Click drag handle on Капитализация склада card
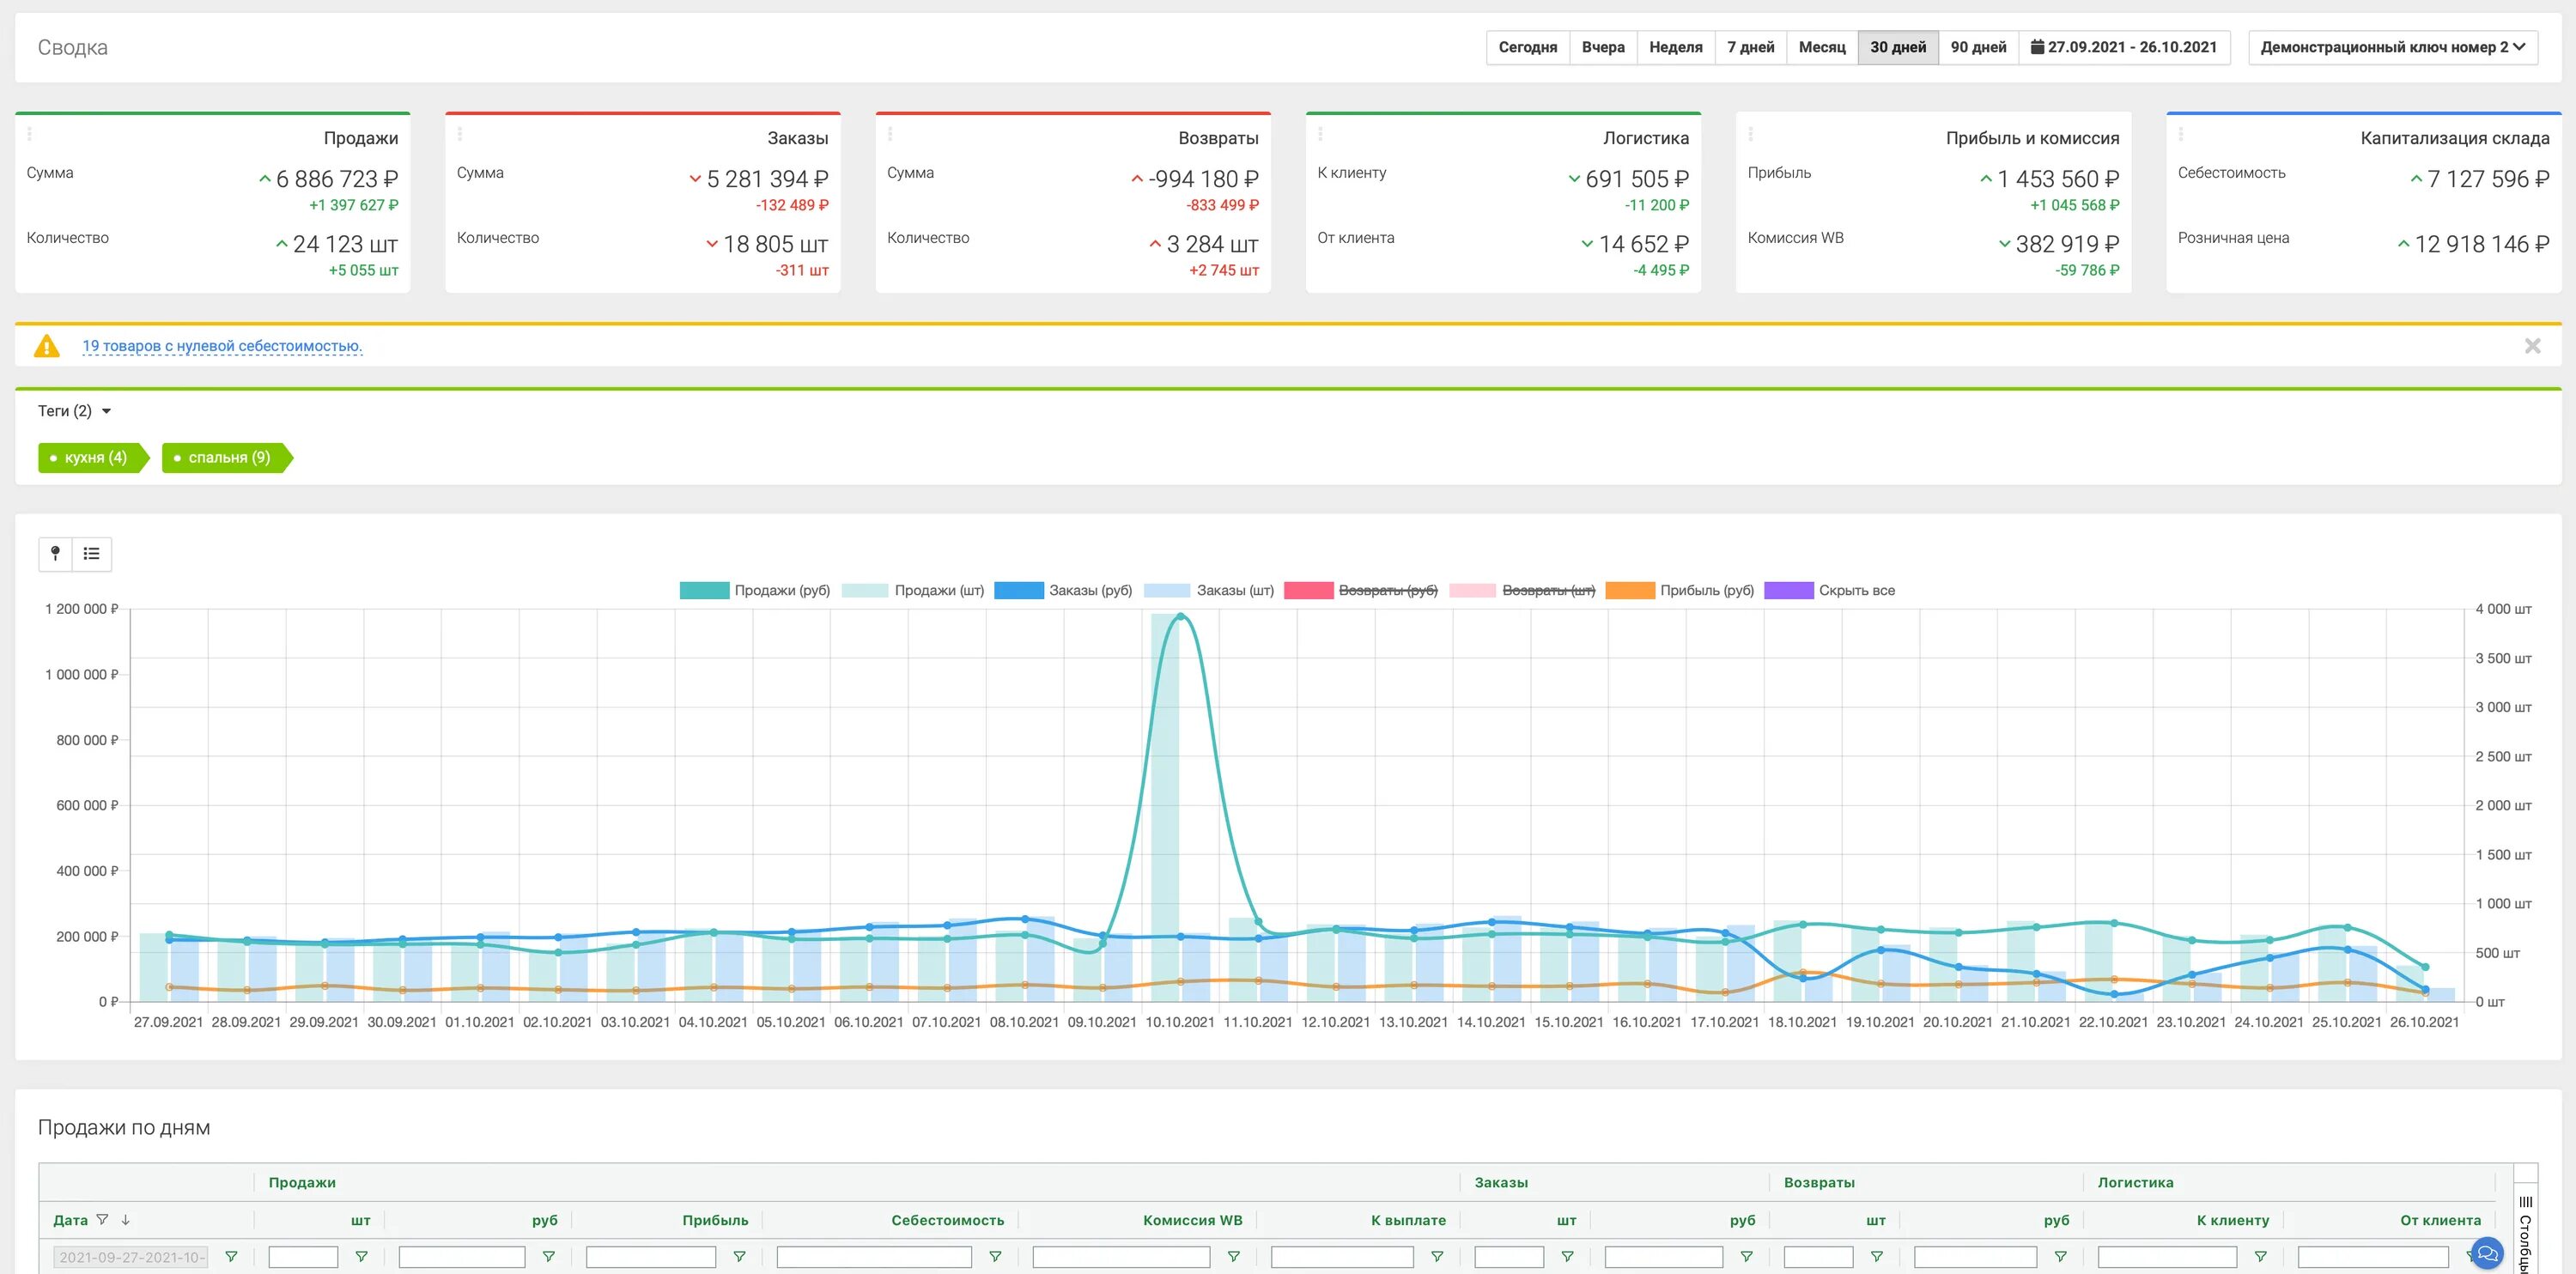Screen dimensions: 2576x1274 tap(2181, 134)
